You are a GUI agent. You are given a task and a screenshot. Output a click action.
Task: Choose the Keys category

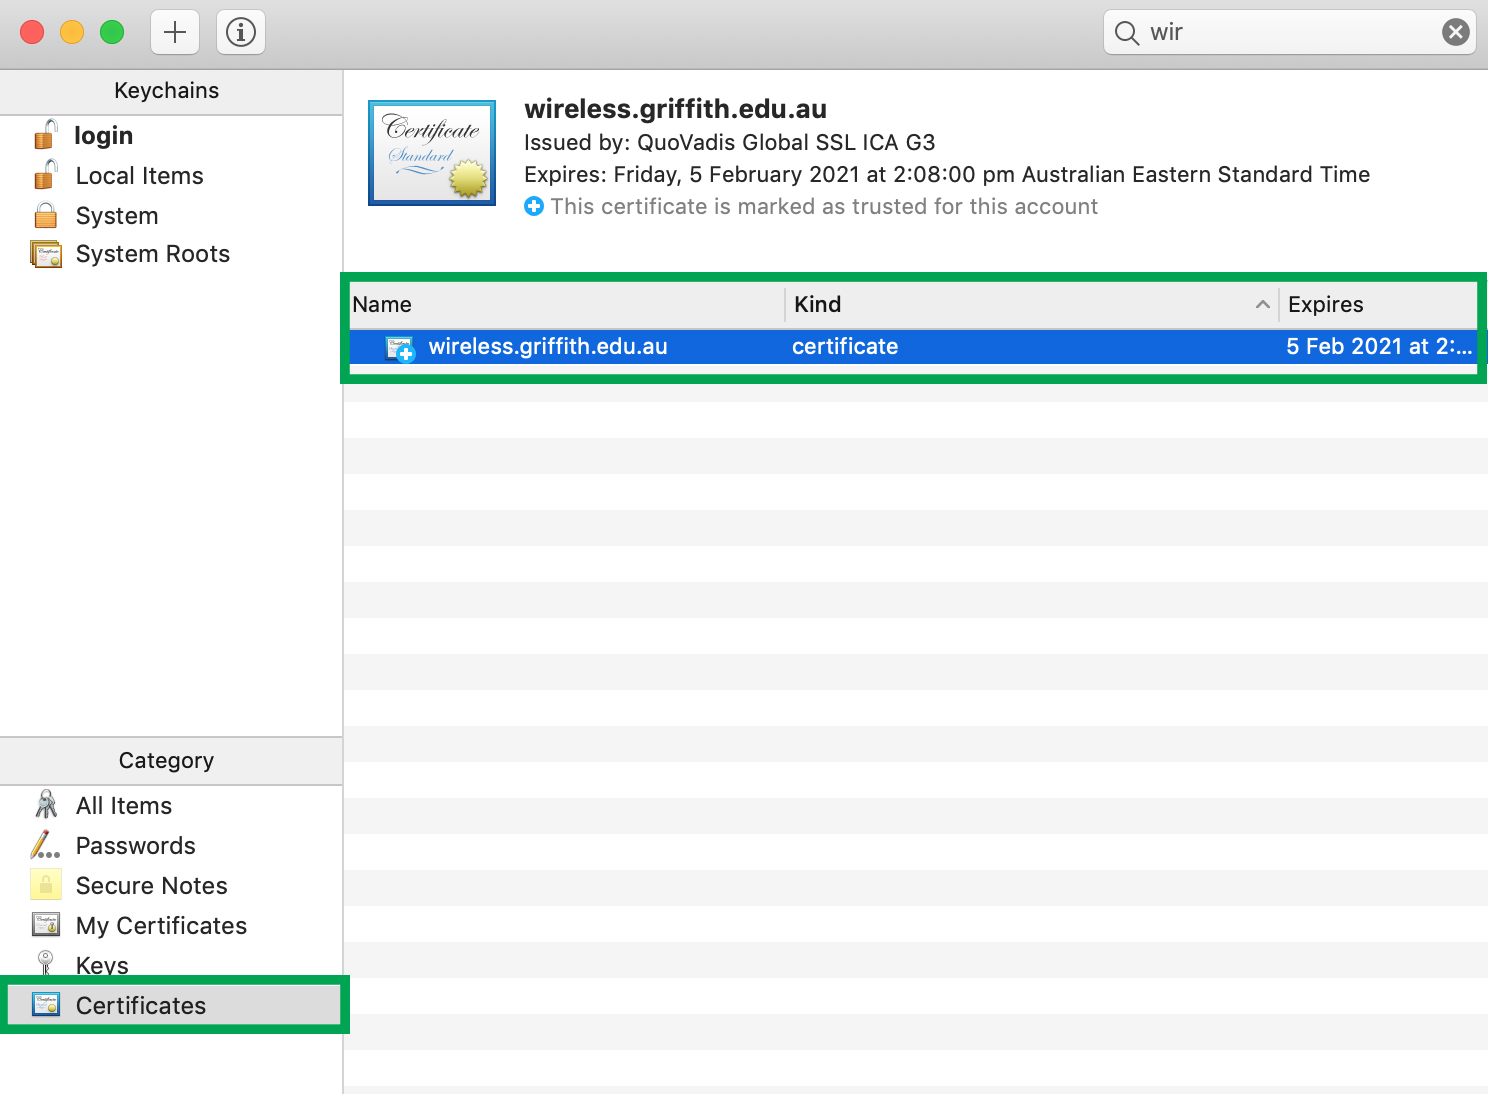coord(102,965)
